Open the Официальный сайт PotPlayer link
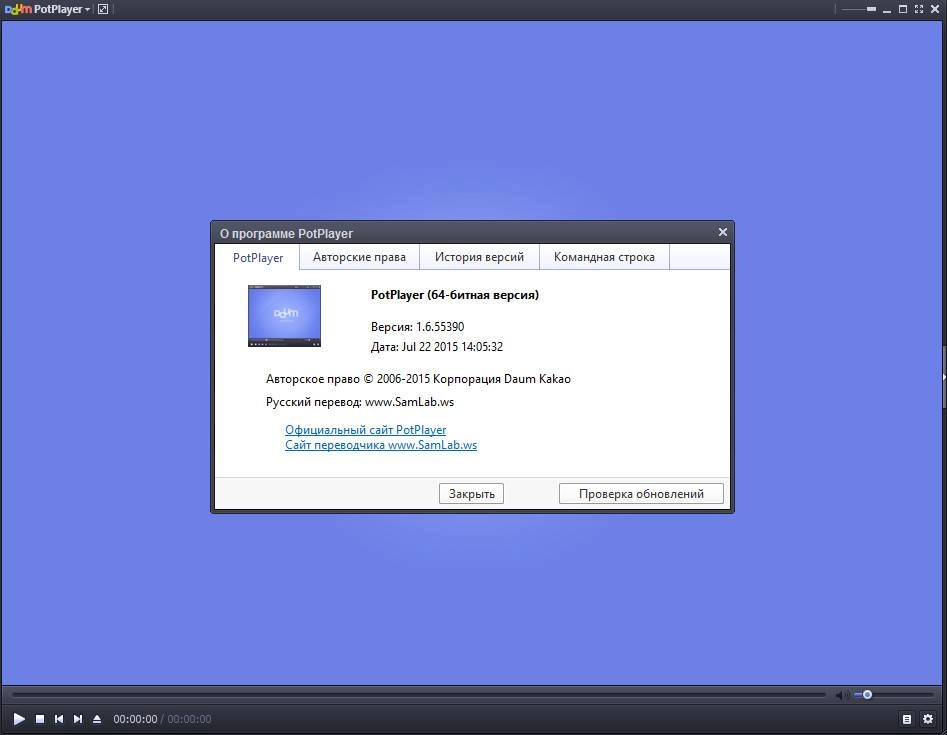Image resolution: width=947 pixels, height=735 pixels. 365,429
